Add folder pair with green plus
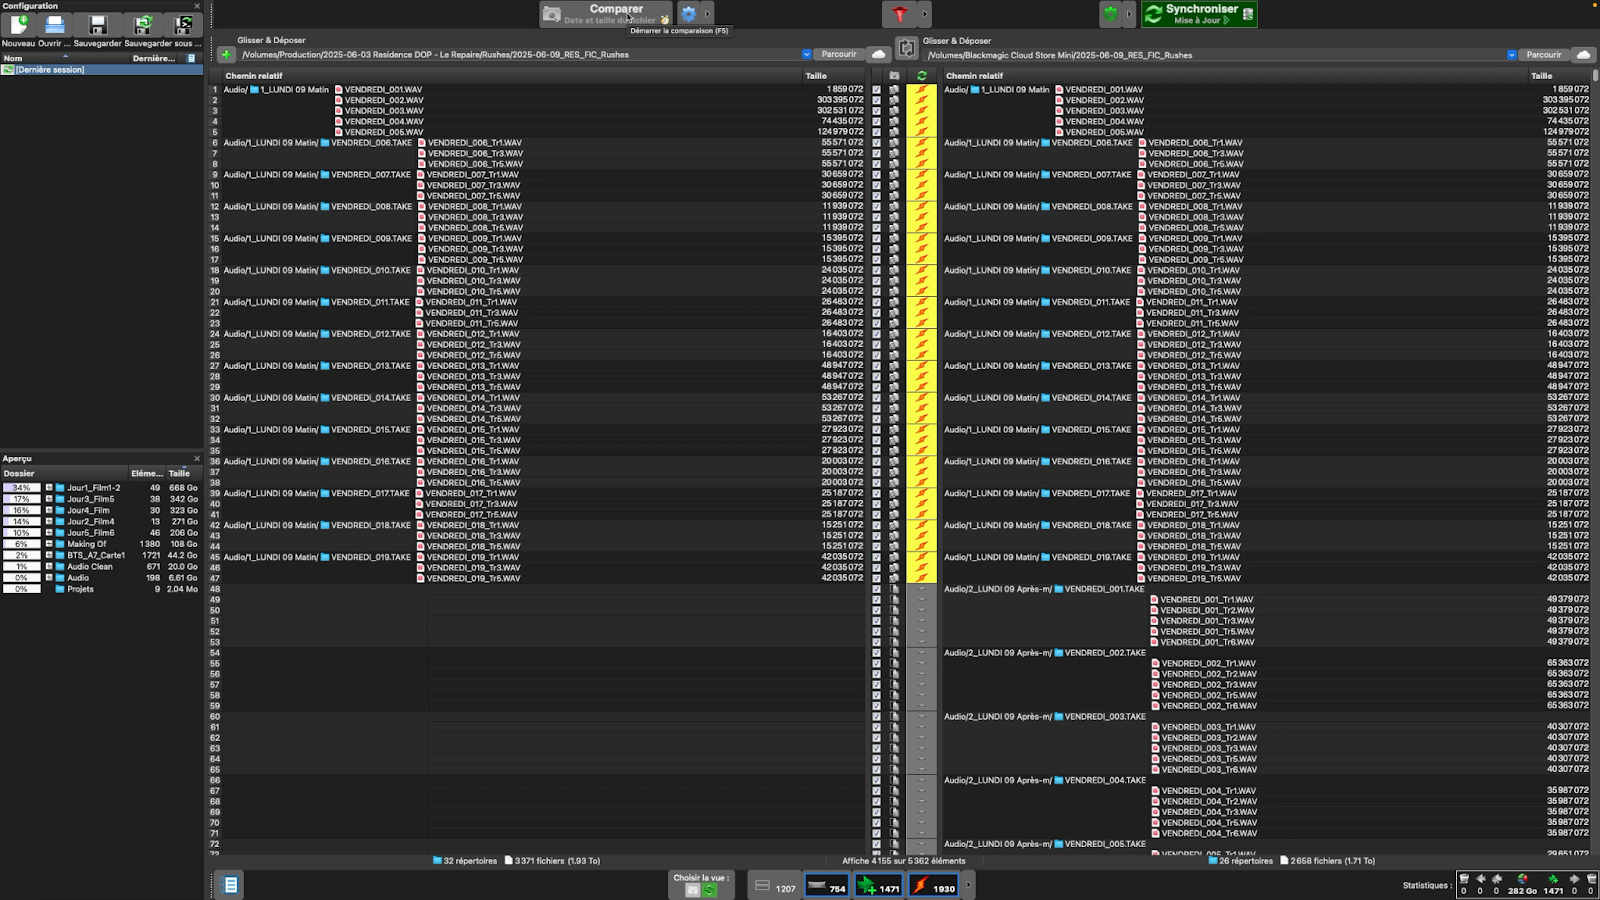Image resolution: width=1600 pixels, height=900 pixels. [226, 55]
